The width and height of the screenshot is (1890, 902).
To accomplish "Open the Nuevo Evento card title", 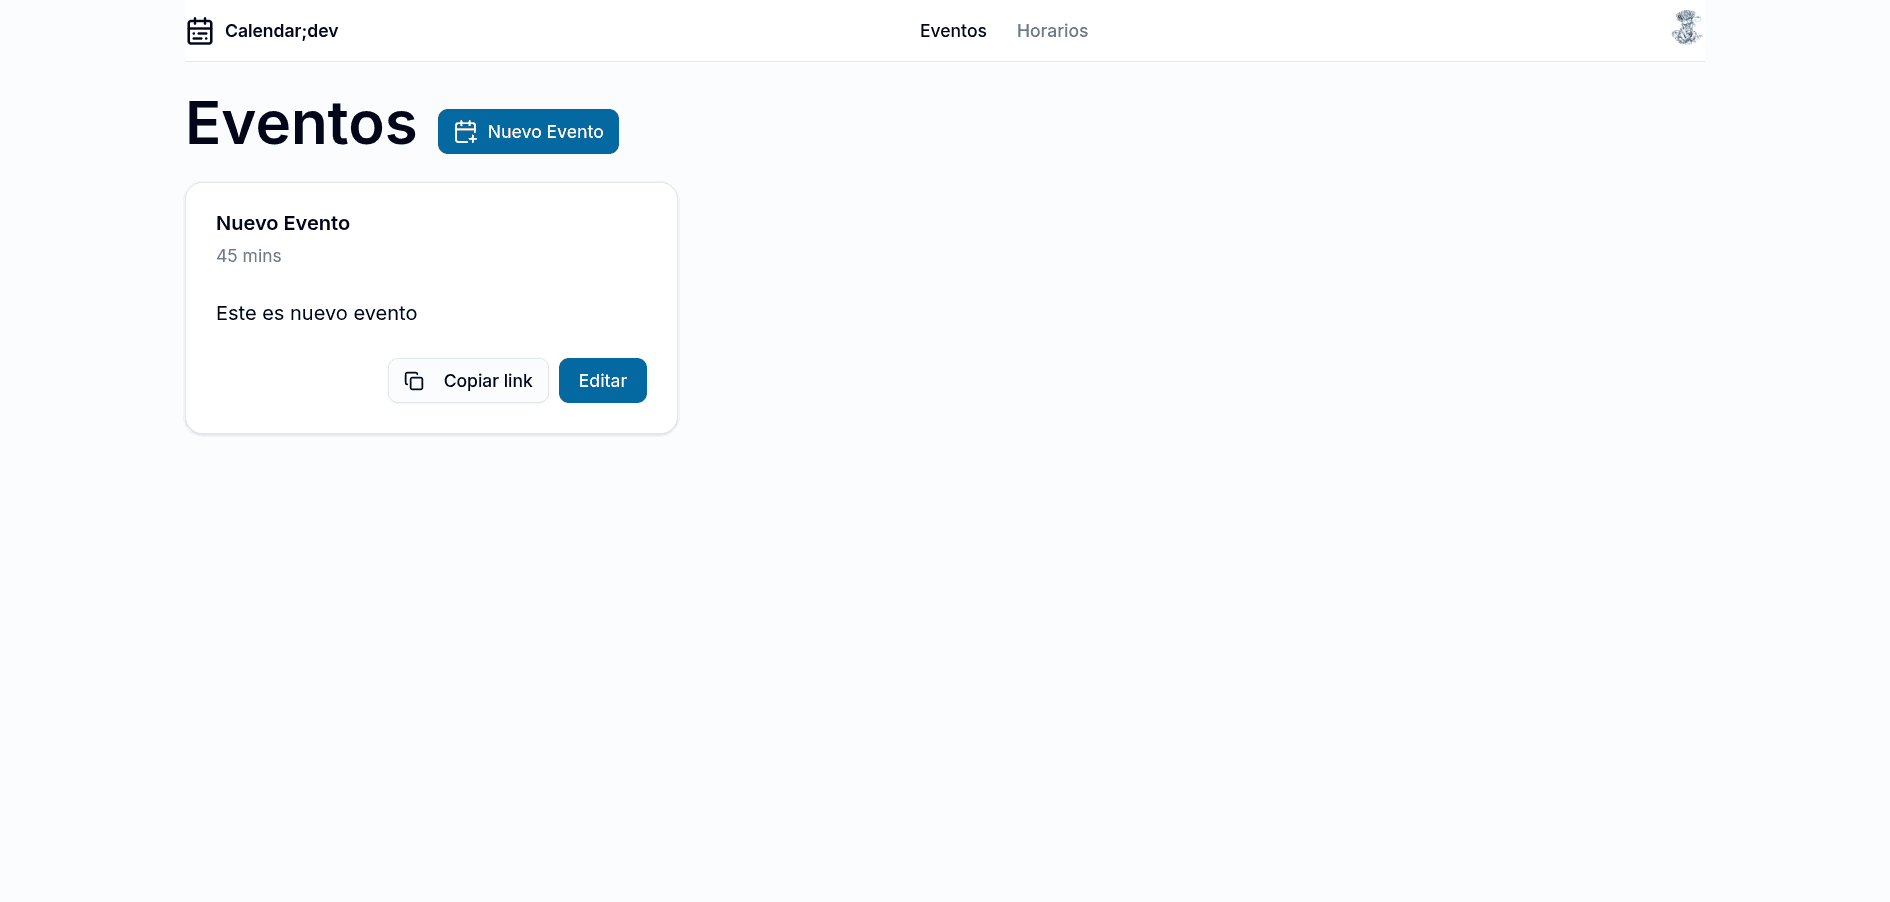I will pos(283,223).
